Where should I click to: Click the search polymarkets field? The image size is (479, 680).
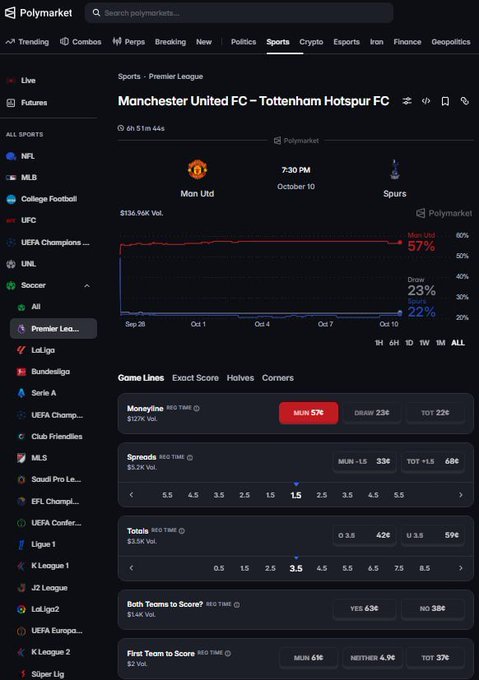tap(239, 13)
